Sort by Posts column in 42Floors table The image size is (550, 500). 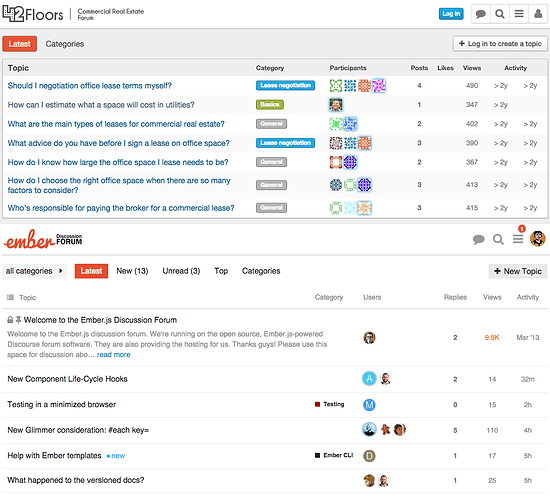tap(419, 68)
